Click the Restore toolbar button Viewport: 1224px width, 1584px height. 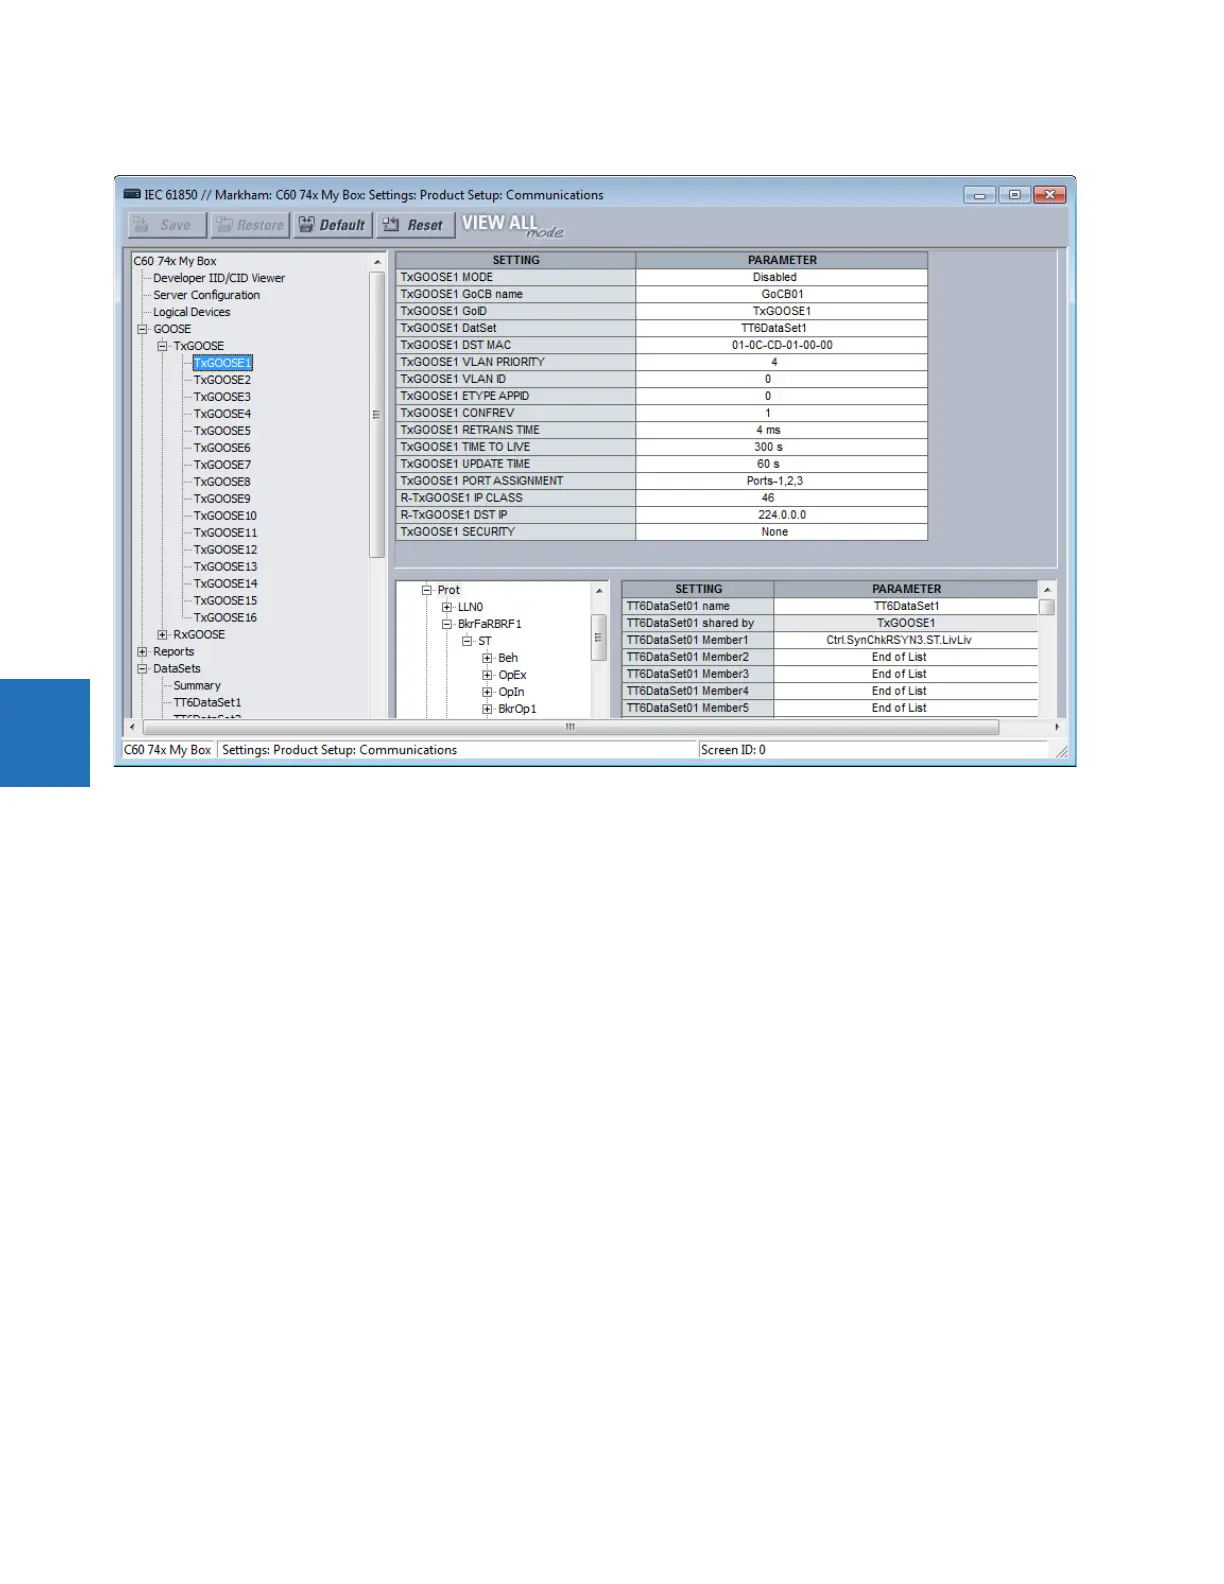[250, 225]
